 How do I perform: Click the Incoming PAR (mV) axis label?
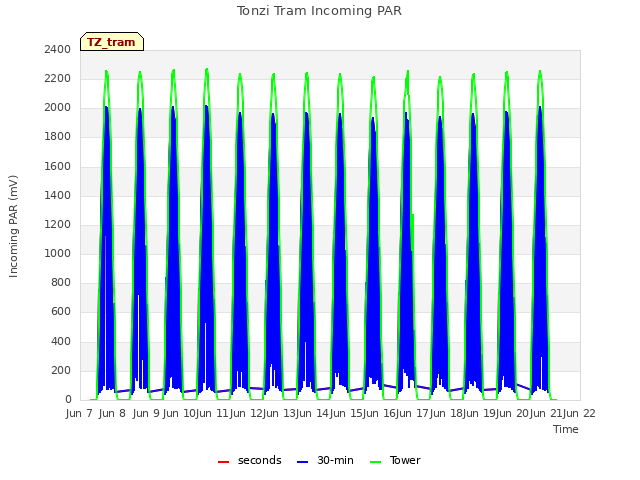pos(13,227)
